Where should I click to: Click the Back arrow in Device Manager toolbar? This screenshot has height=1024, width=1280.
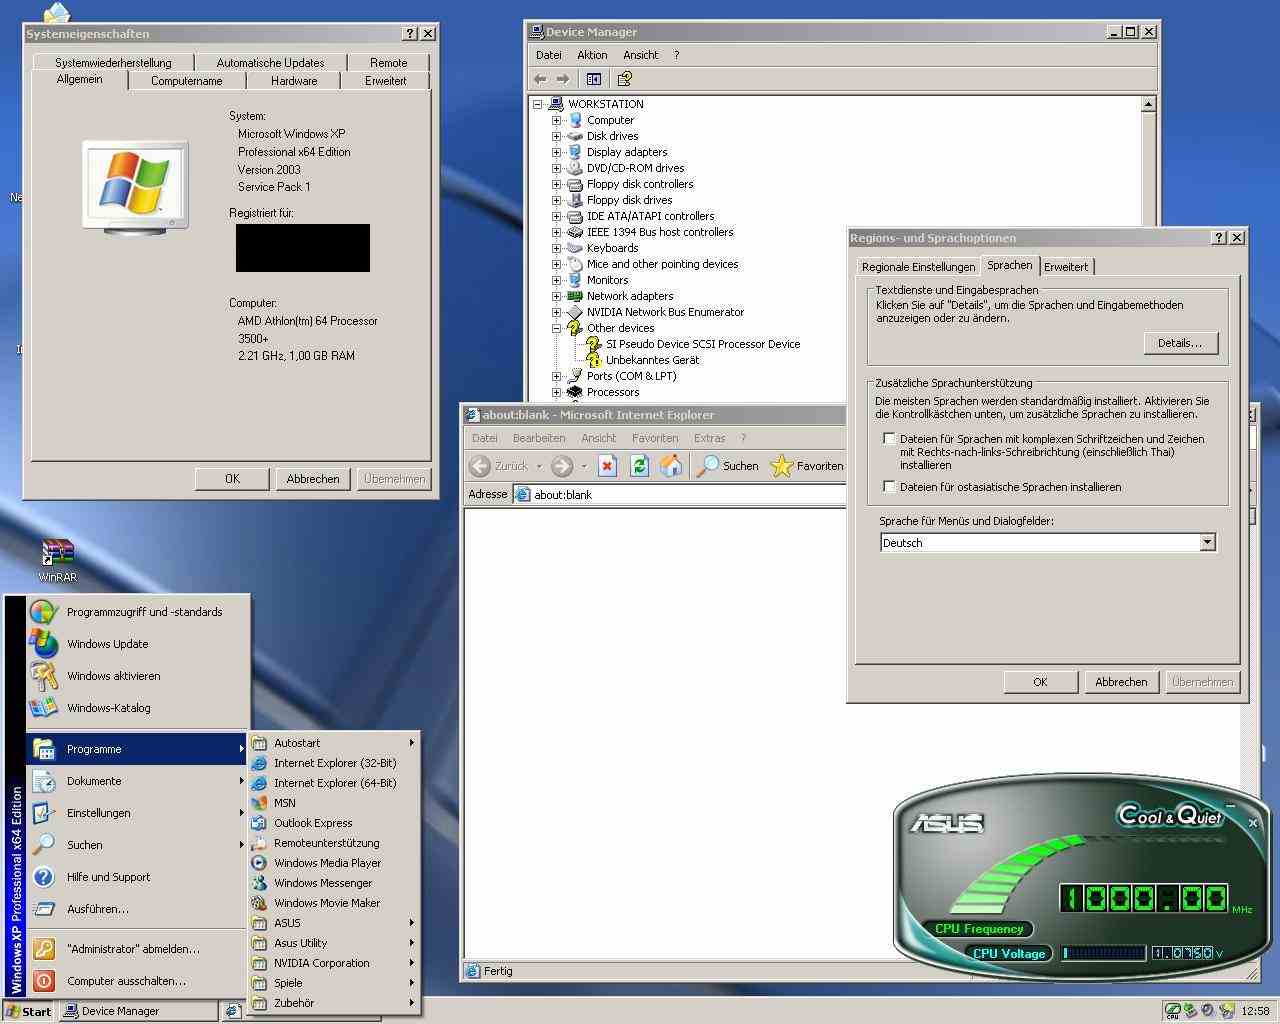(540, 79)
